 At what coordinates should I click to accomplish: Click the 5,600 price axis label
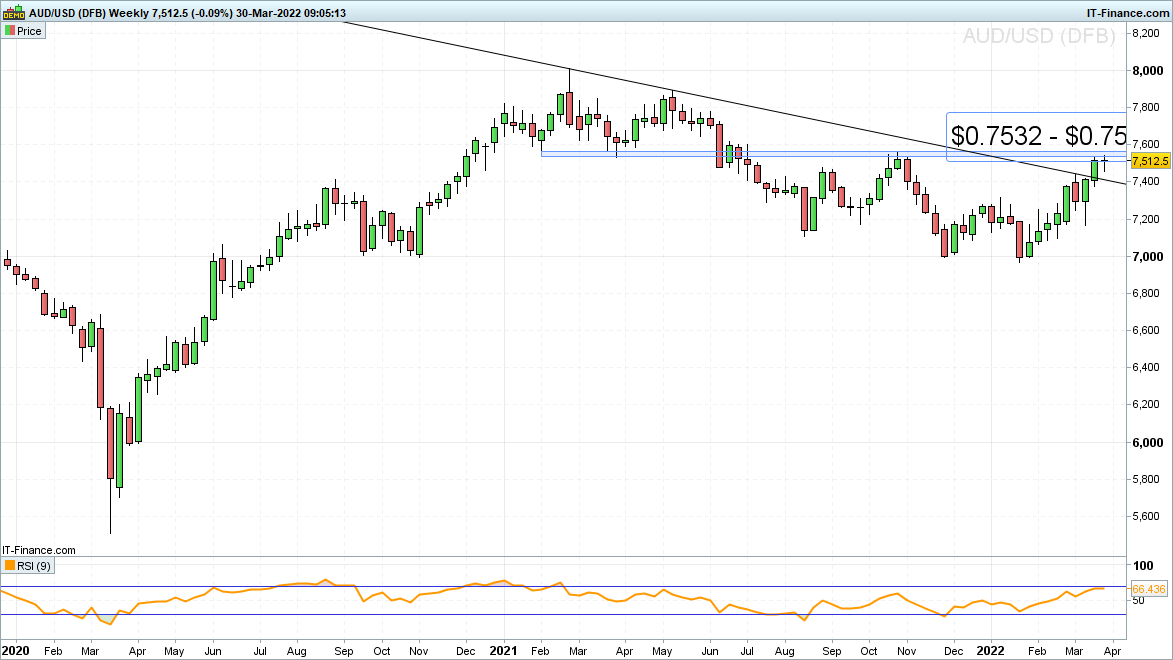pyautogui.click(x=1146, y=516)
